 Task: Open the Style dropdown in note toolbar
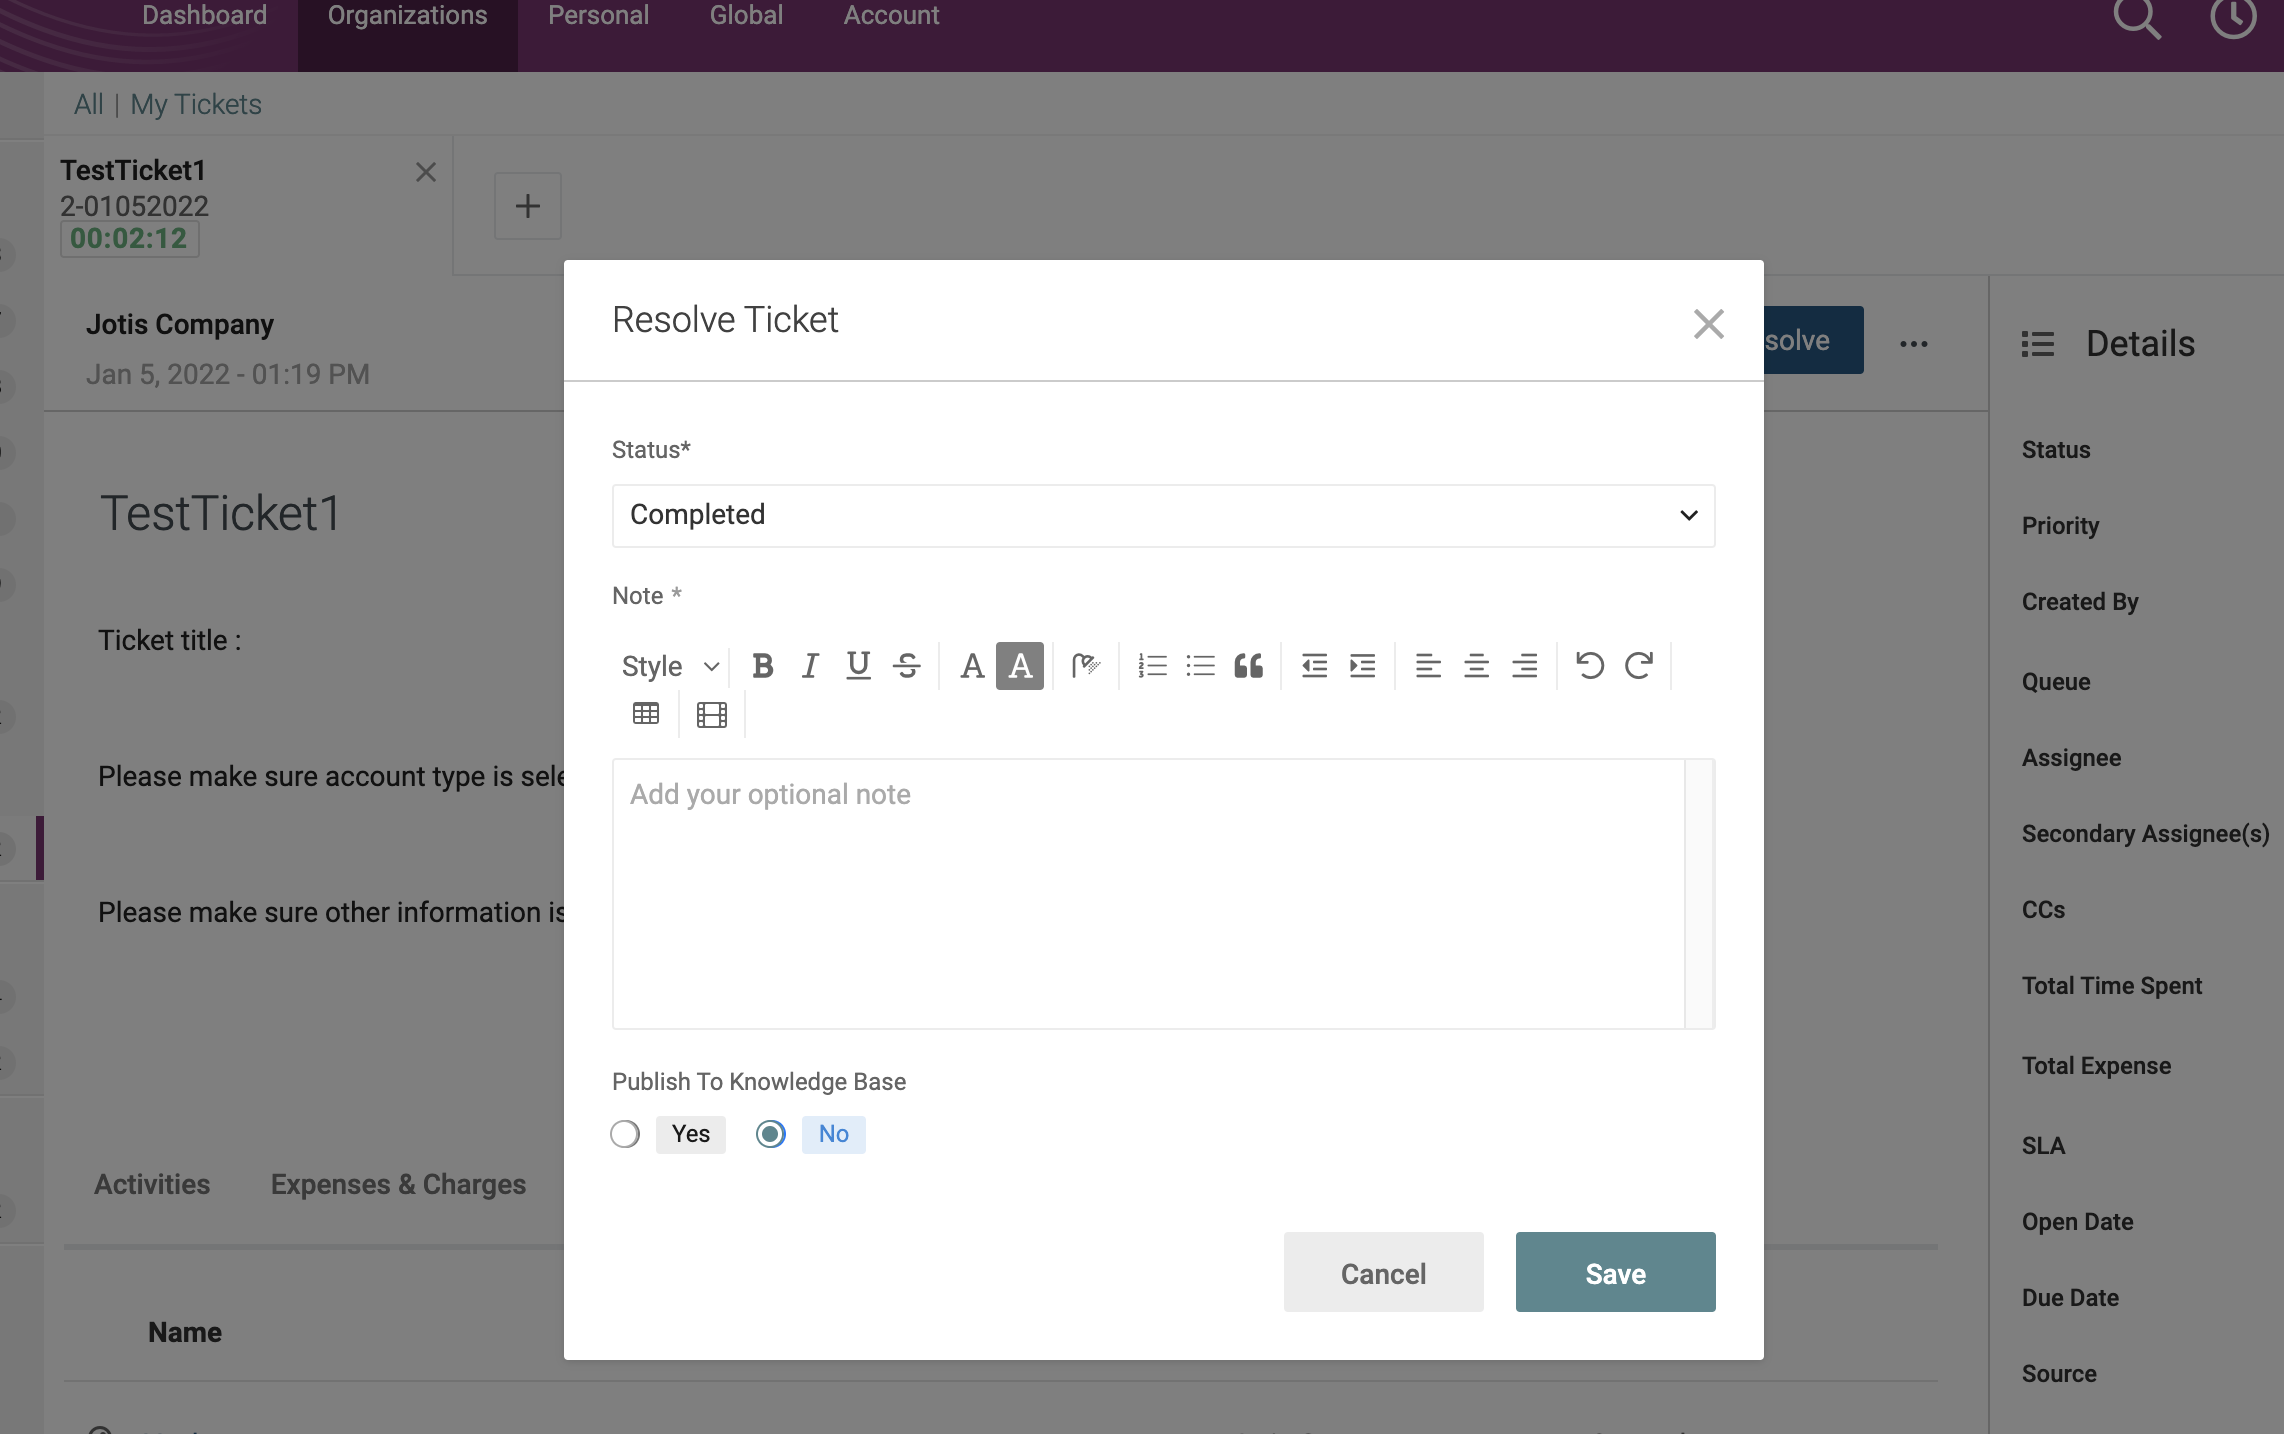(670, 666)
